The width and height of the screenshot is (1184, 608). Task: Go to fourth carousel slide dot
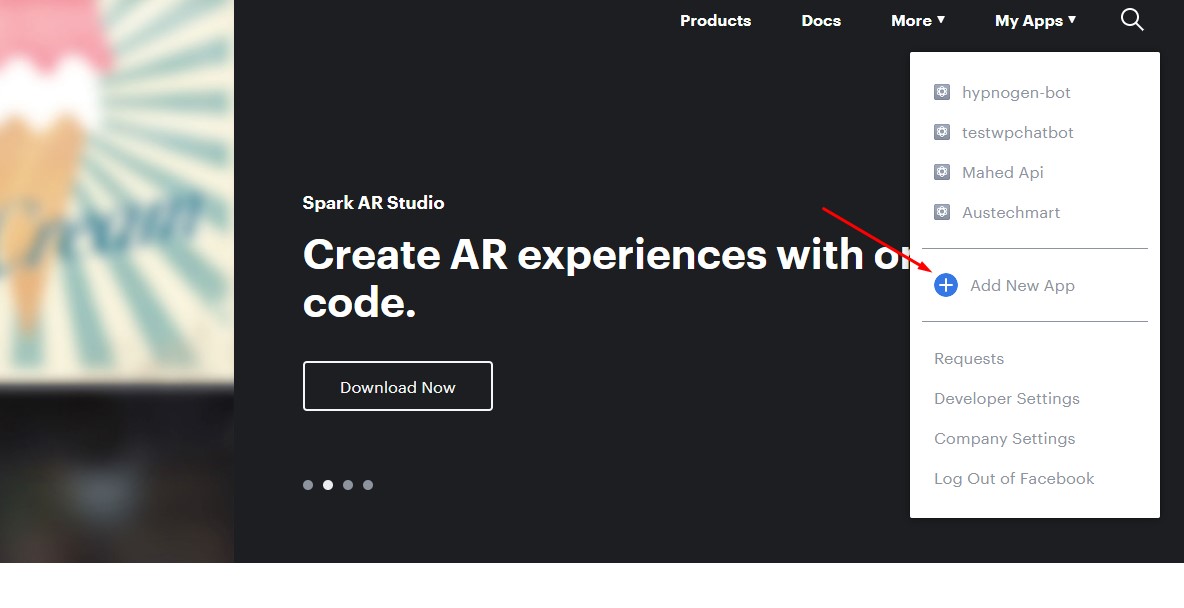pyautogui.click(x=368, y=485)
